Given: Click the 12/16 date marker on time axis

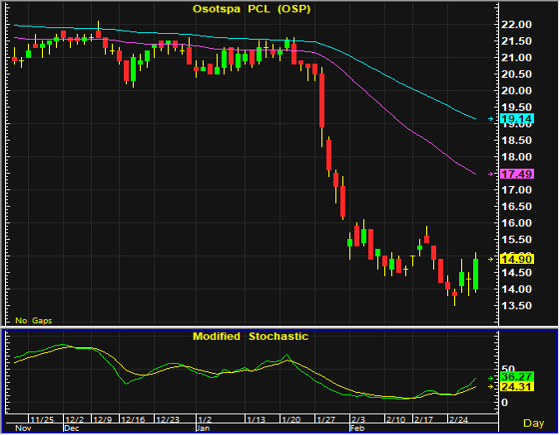Looking at the screenshot, I should pyautogui.click(x=133, y=420).
